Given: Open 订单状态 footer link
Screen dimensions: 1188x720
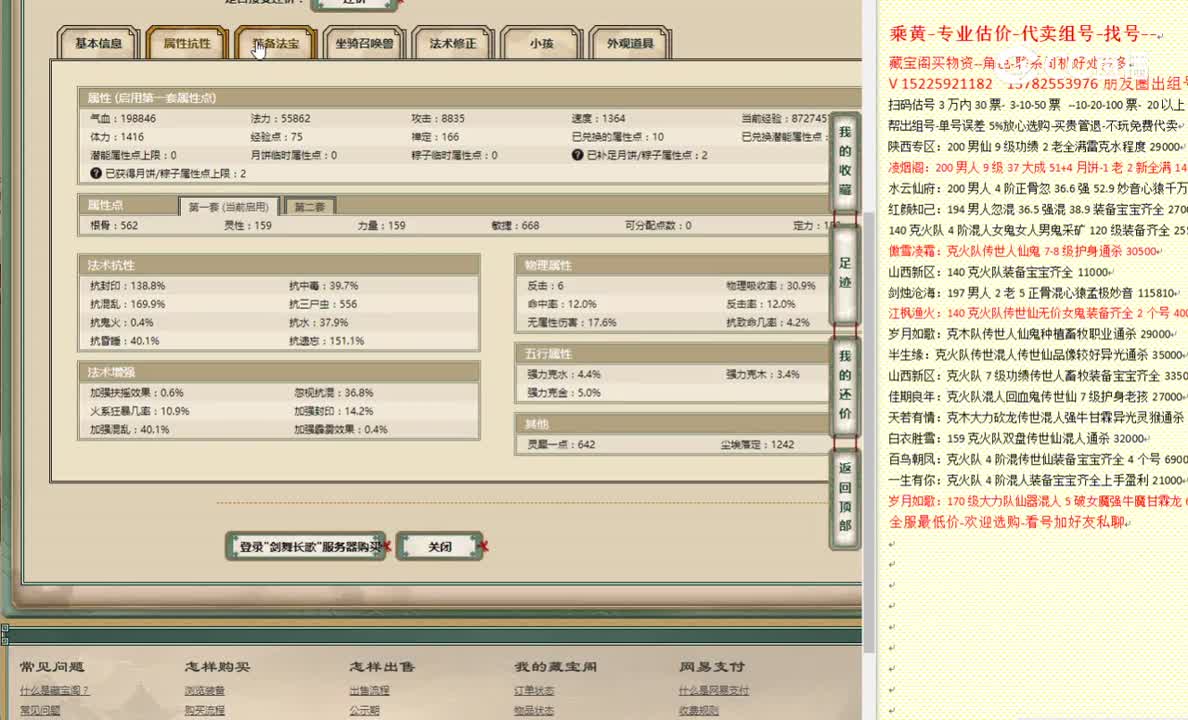Looking at the screenshot, I should click(x=534, y=690).
